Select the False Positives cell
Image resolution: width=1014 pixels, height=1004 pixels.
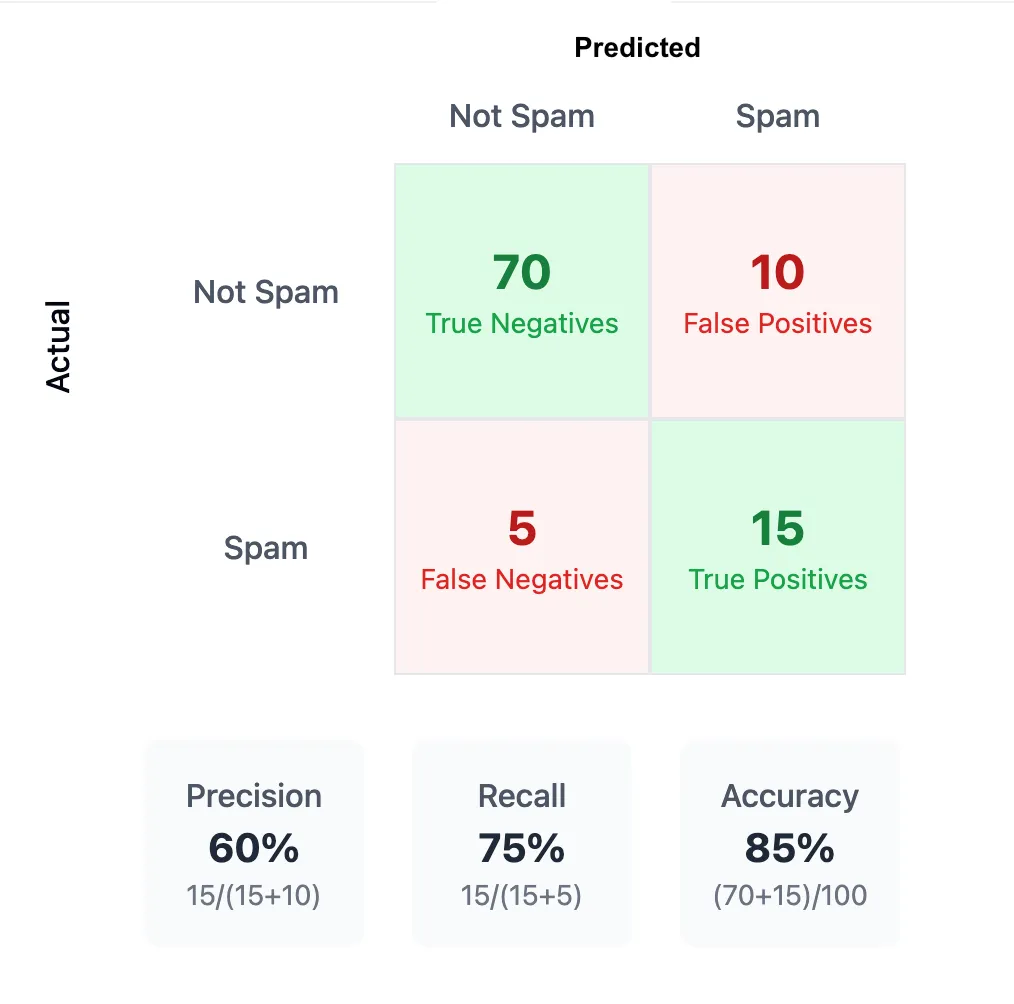pyautogui.click(x=778, y=291)
